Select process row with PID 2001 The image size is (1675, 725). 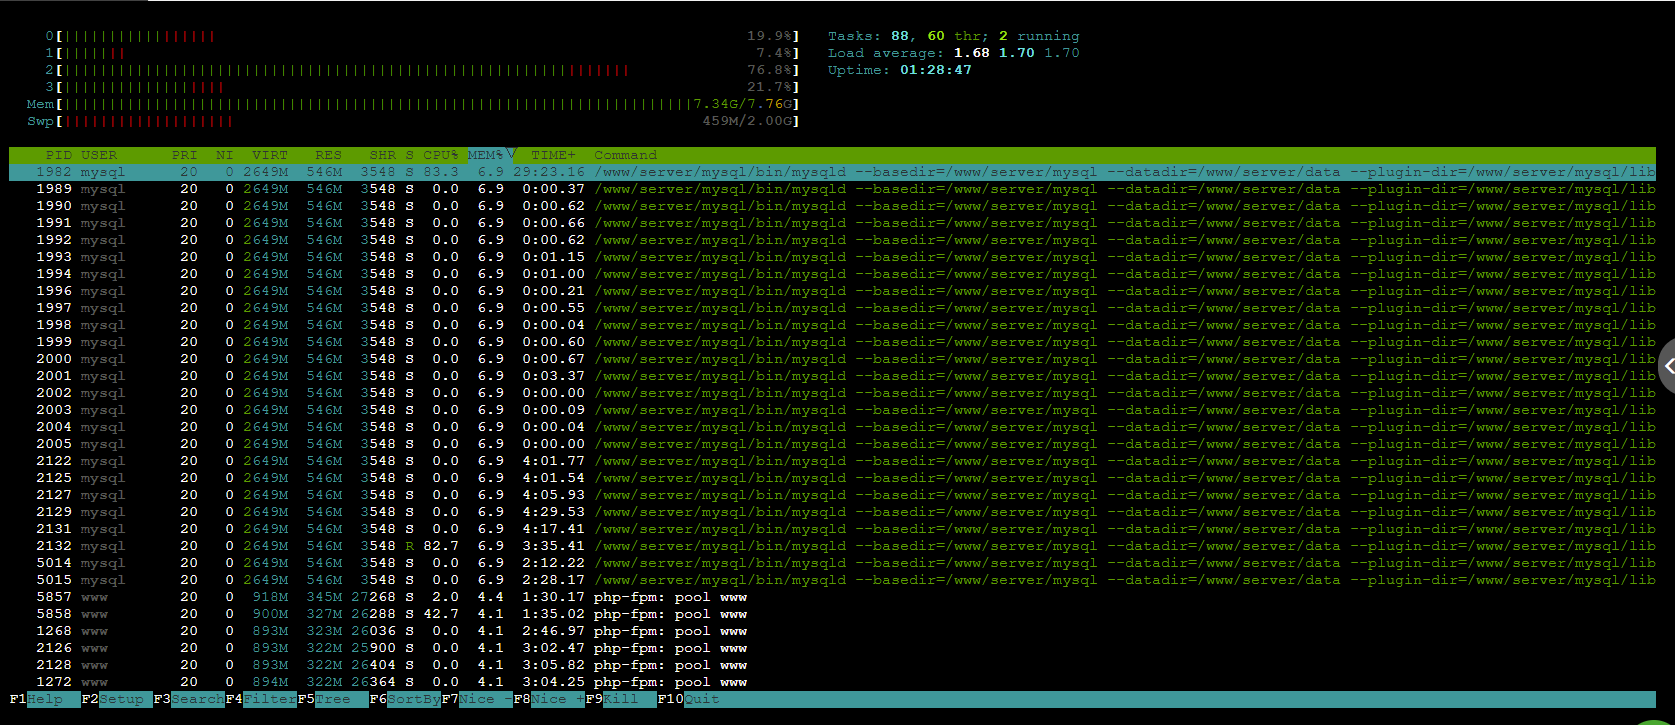click(x=832, y=376)
